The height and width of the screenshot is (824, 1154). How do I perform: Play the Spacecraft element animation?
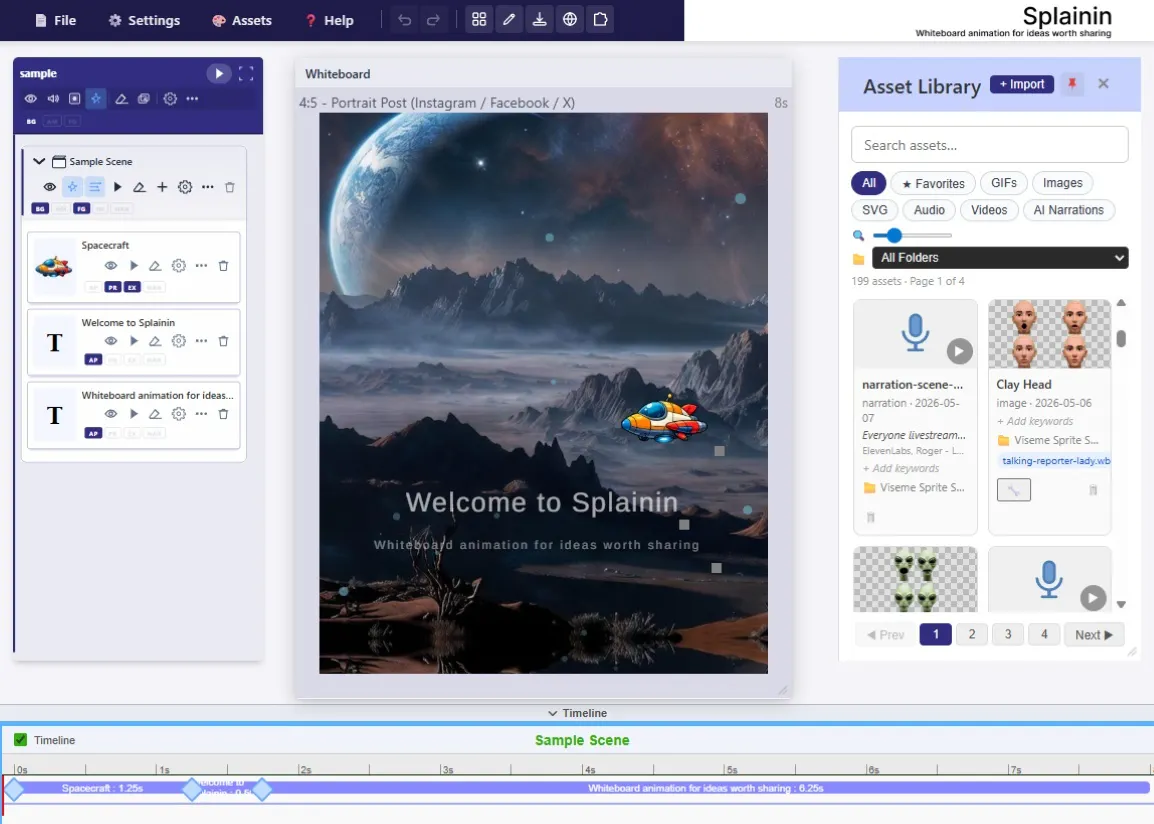[133, 266]
